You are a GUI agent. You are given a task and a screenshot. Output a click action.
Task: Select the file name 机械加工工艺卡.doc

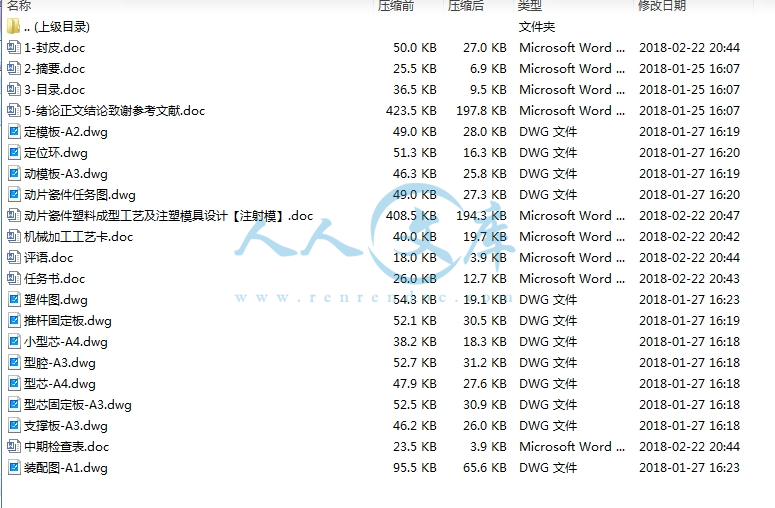(79, 237)
